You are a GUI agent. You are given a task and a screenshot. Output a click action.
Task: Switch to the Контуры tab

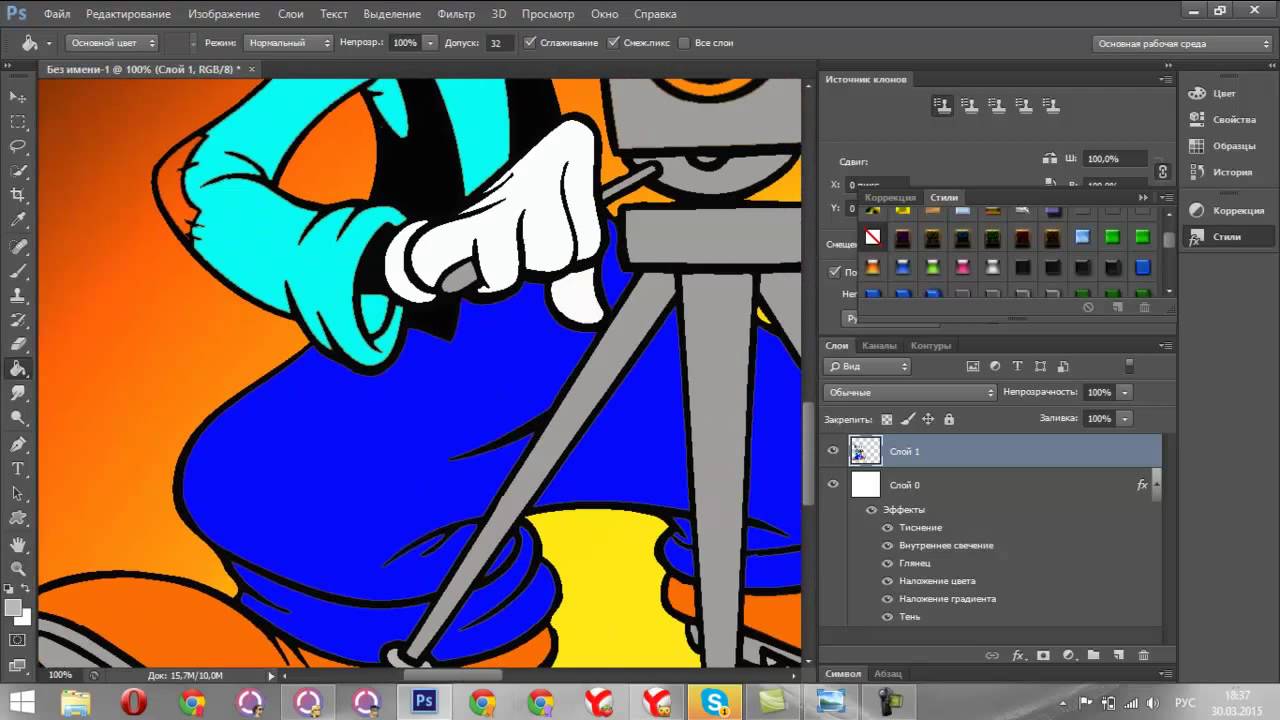931,346
